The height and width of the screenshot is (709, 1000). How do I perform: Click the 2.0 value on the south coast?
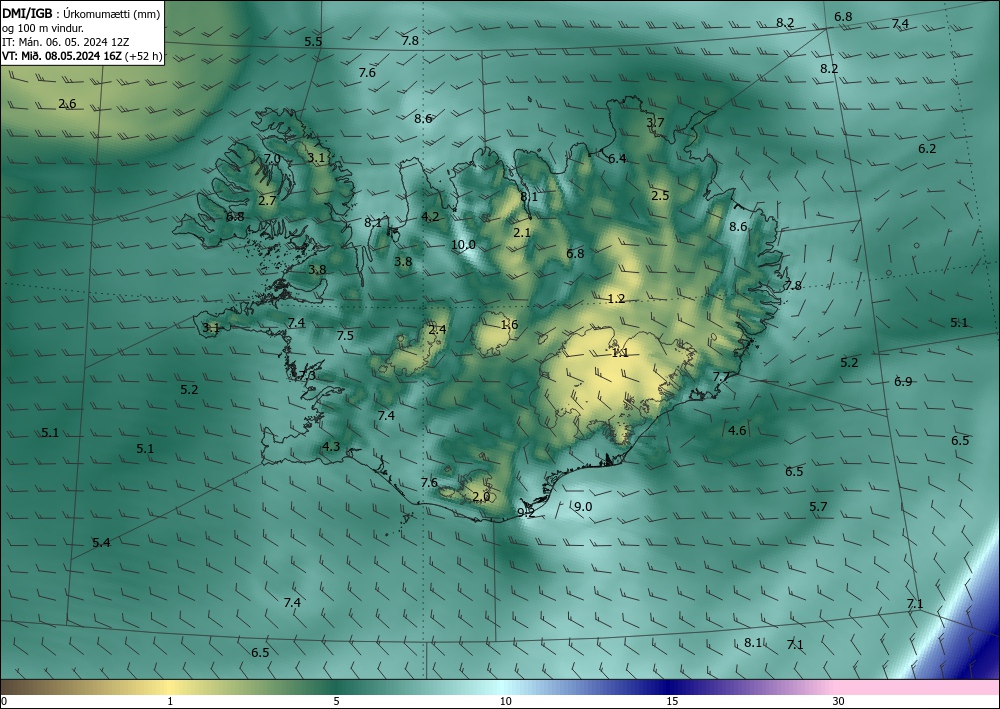[x=481, y=496]
